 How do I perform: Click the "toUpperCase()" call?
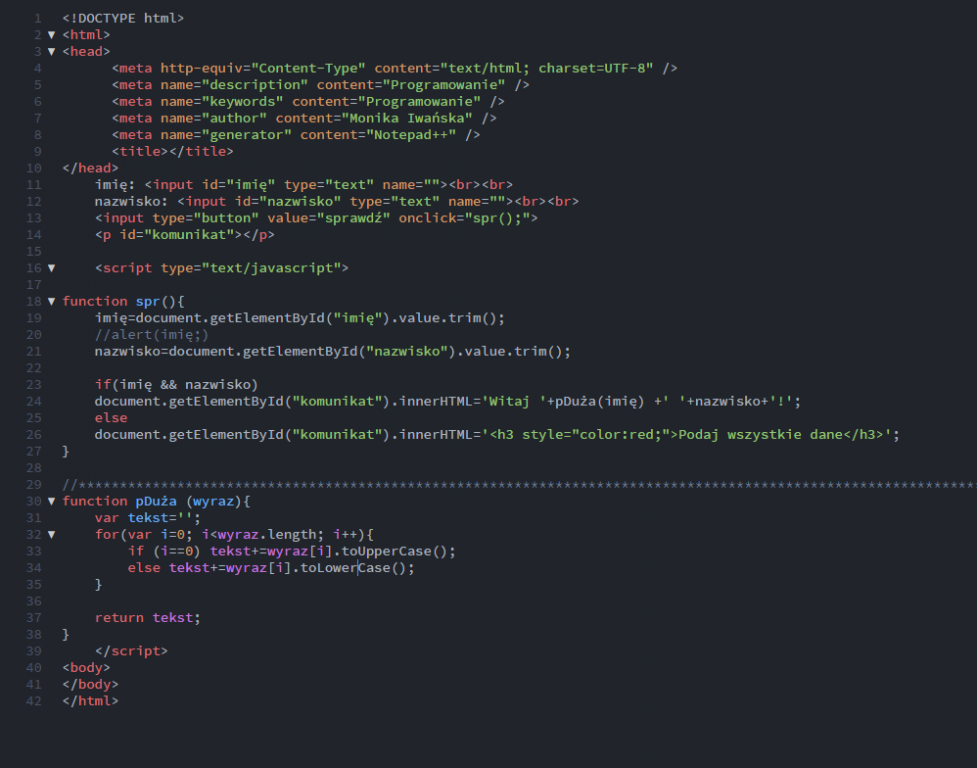[x=394, y=551]
